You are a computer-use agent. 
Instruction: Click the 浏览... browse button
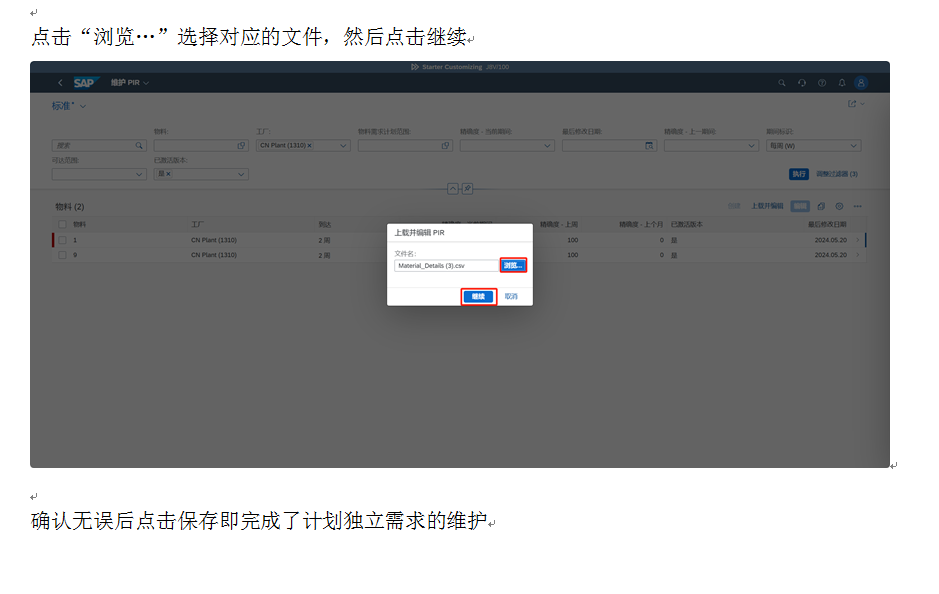[x=512, y=266]
